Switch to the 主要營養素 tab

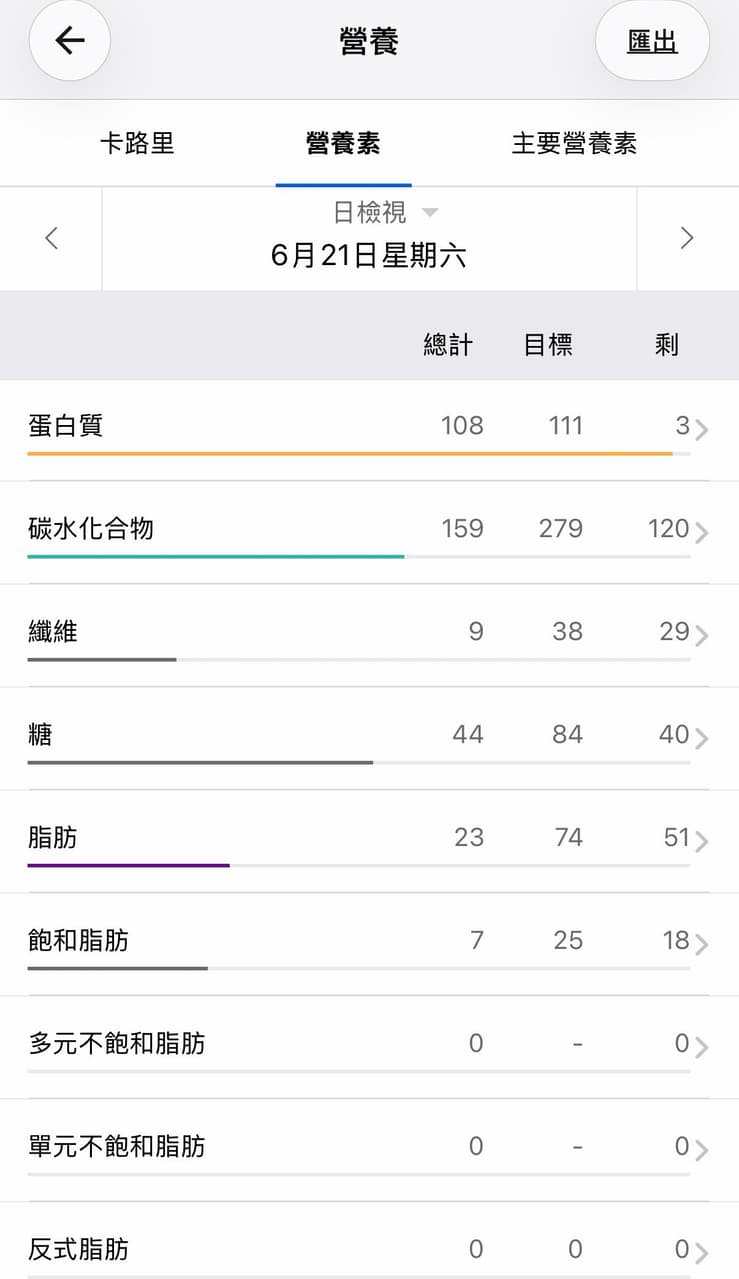coord(574,143)
